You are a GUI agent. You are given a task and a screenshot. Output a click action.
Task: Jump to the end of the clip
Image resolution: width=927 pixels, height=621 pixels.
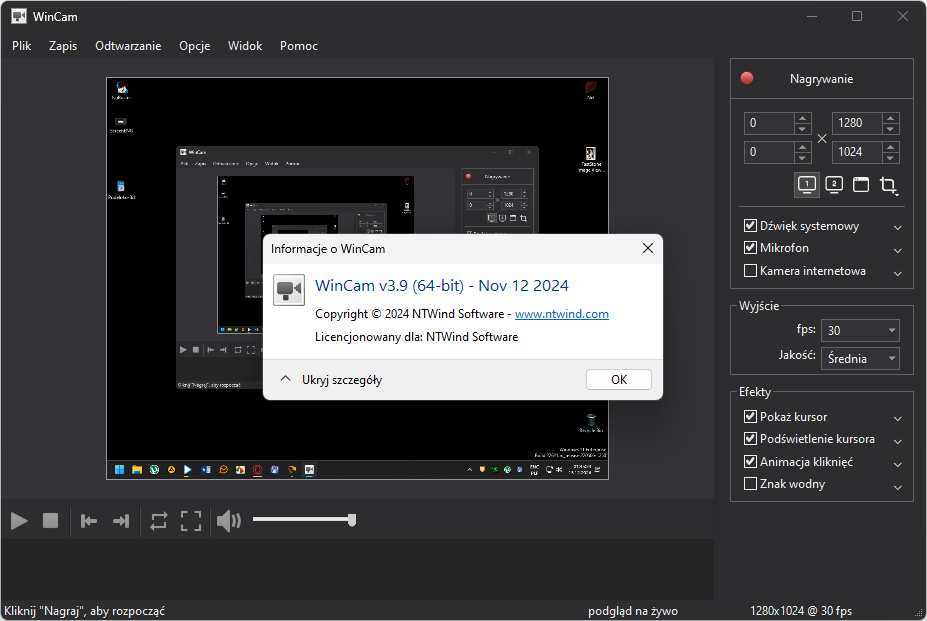(121, 521)
